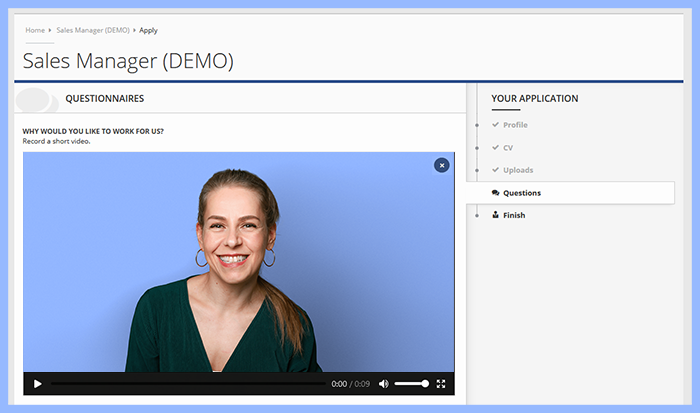Open Sales Manager (DEMO) breadcrumb link
This screenshot has width=700, height=413.
(x=93, y=30)
